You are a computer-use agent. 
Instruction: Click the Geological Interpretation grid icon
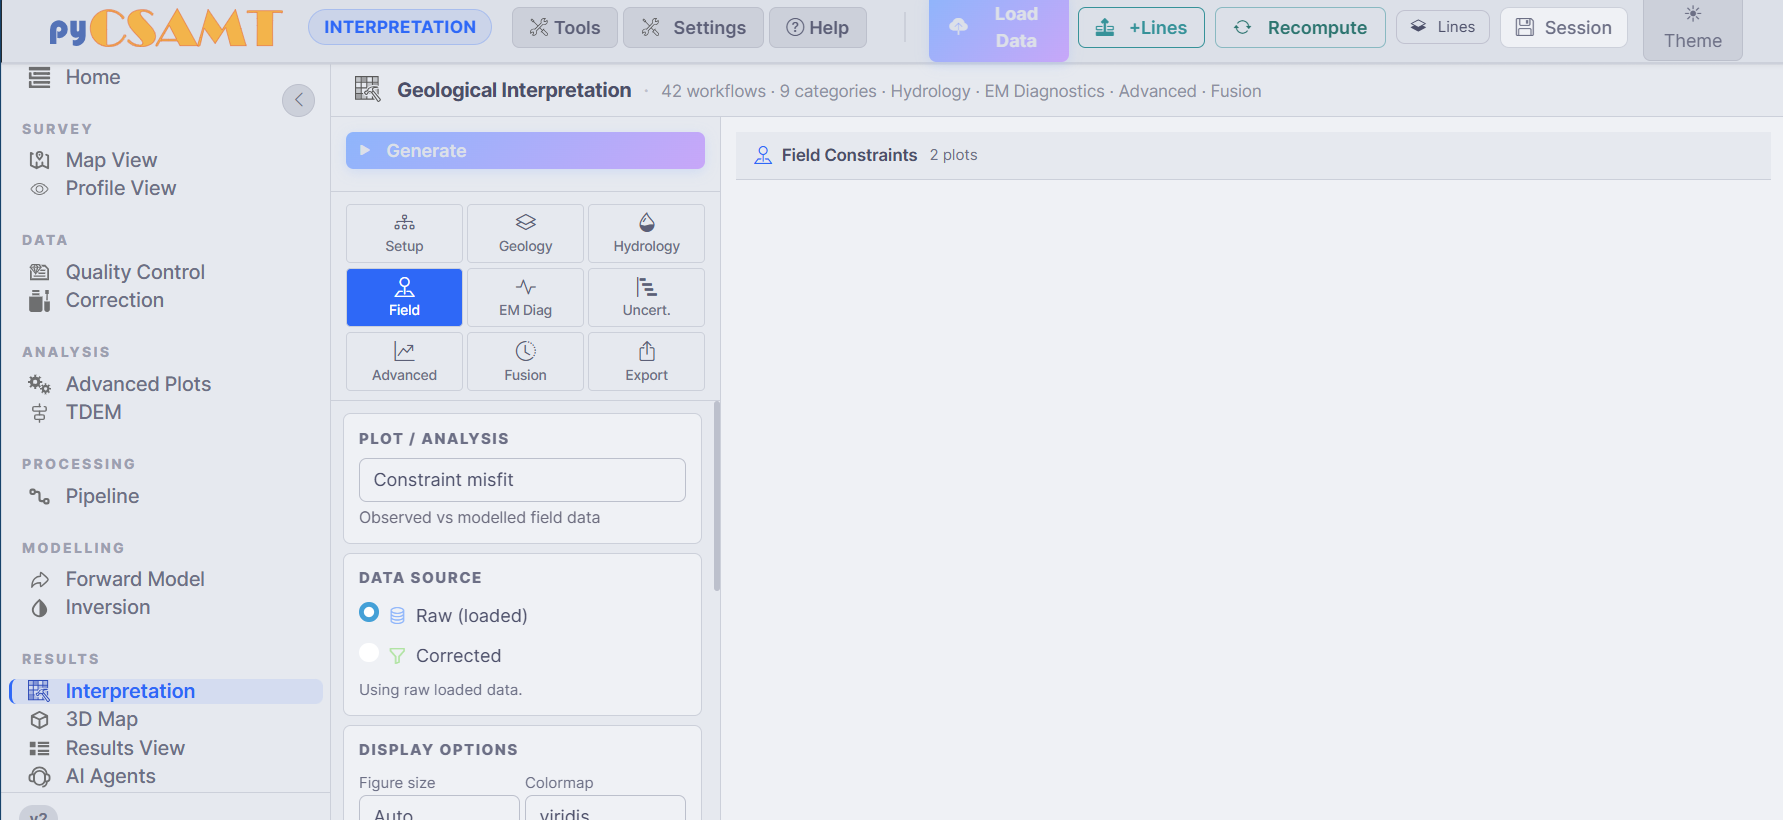pyautogui.click(x=367, y=89)
